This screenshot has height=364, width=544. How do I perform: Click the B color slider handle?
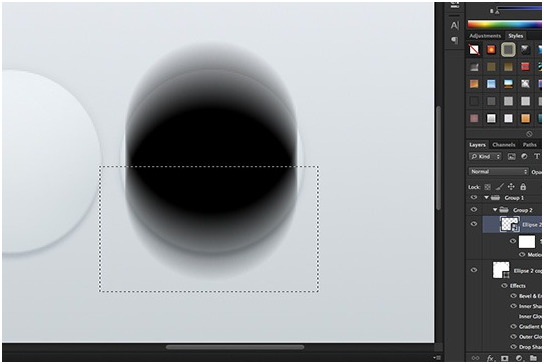click(497, 12)
